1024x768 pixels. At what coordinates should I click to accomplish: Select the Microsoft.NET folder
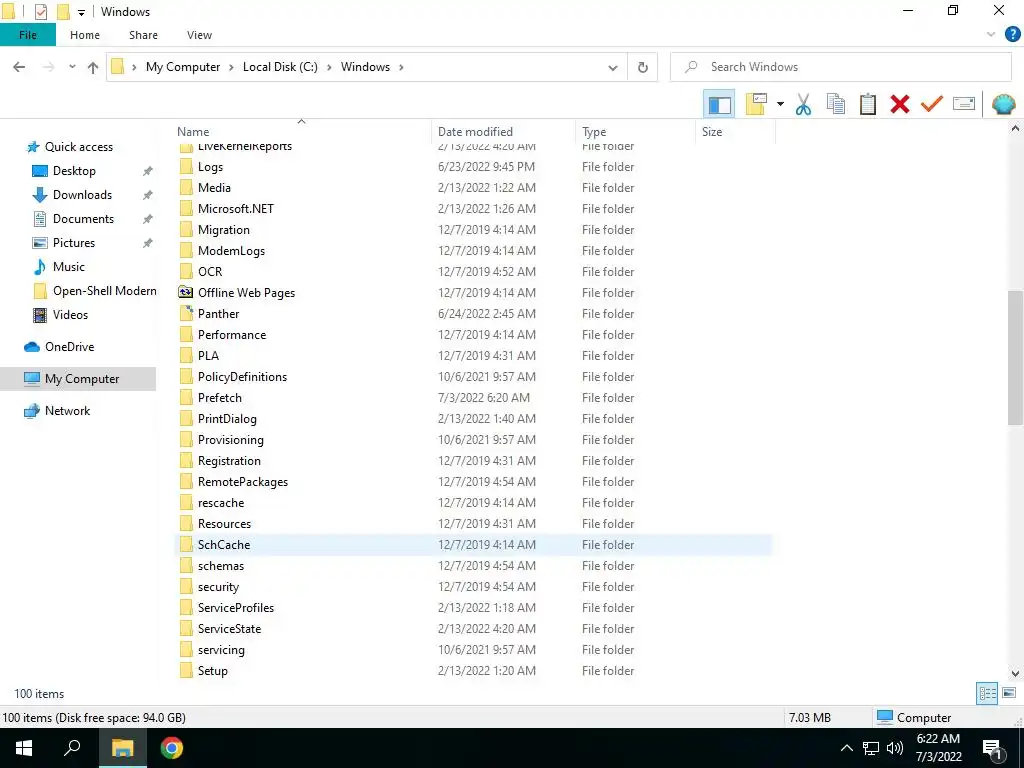[x=236, y=209]
